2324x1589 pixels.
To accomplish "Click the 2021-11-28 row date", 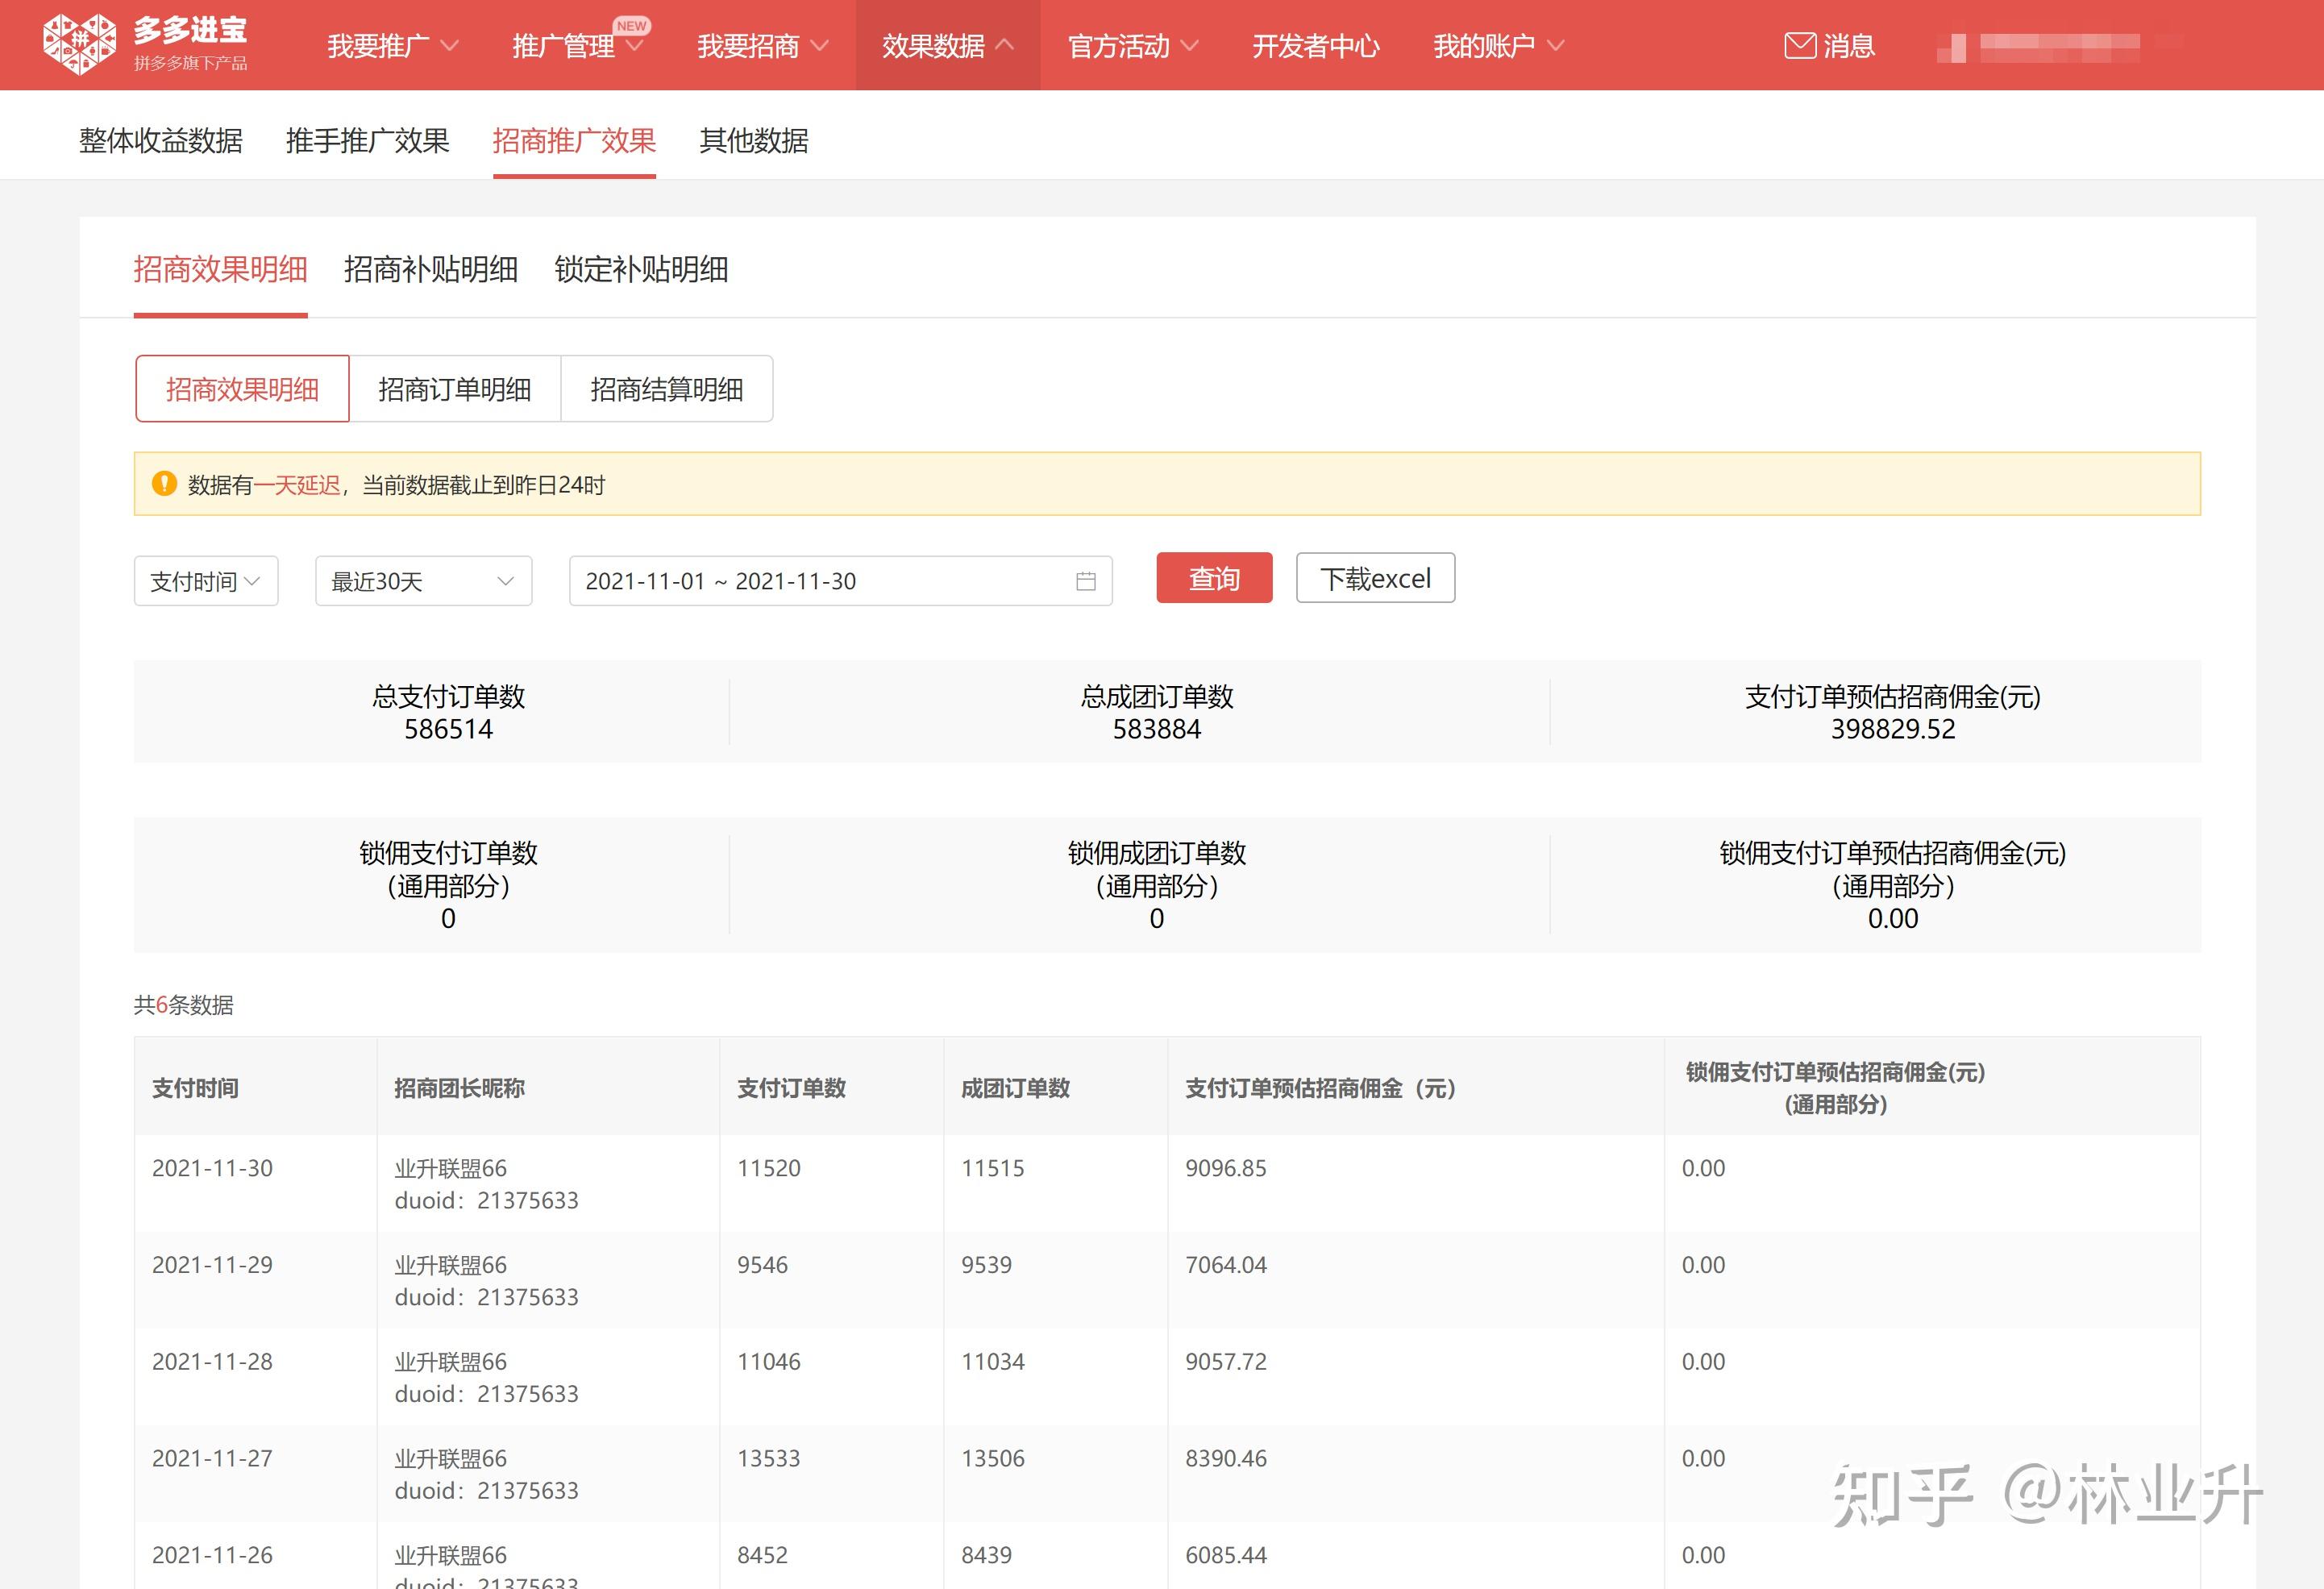I will click(x=212, y=1362).
